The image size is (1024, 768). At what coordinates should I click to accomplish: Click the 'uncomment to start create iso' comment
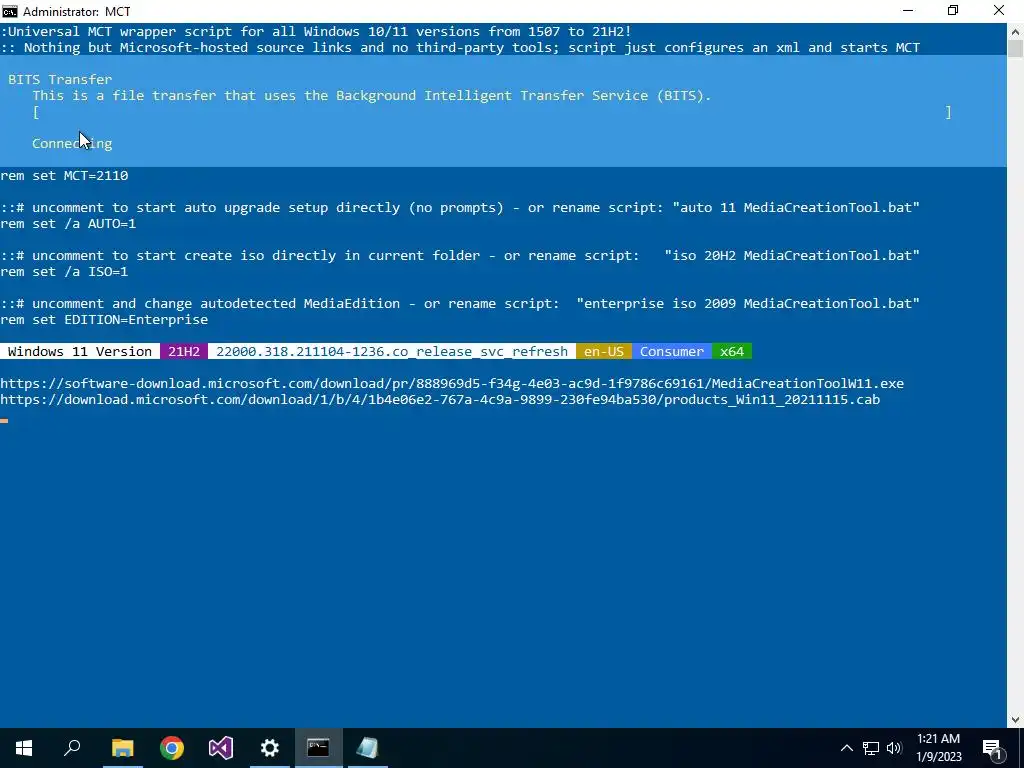click(460, 256)
